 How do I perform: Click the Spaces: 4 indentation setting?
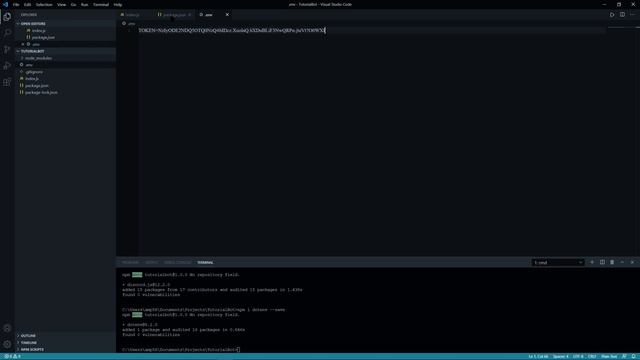tap(560, 356)
